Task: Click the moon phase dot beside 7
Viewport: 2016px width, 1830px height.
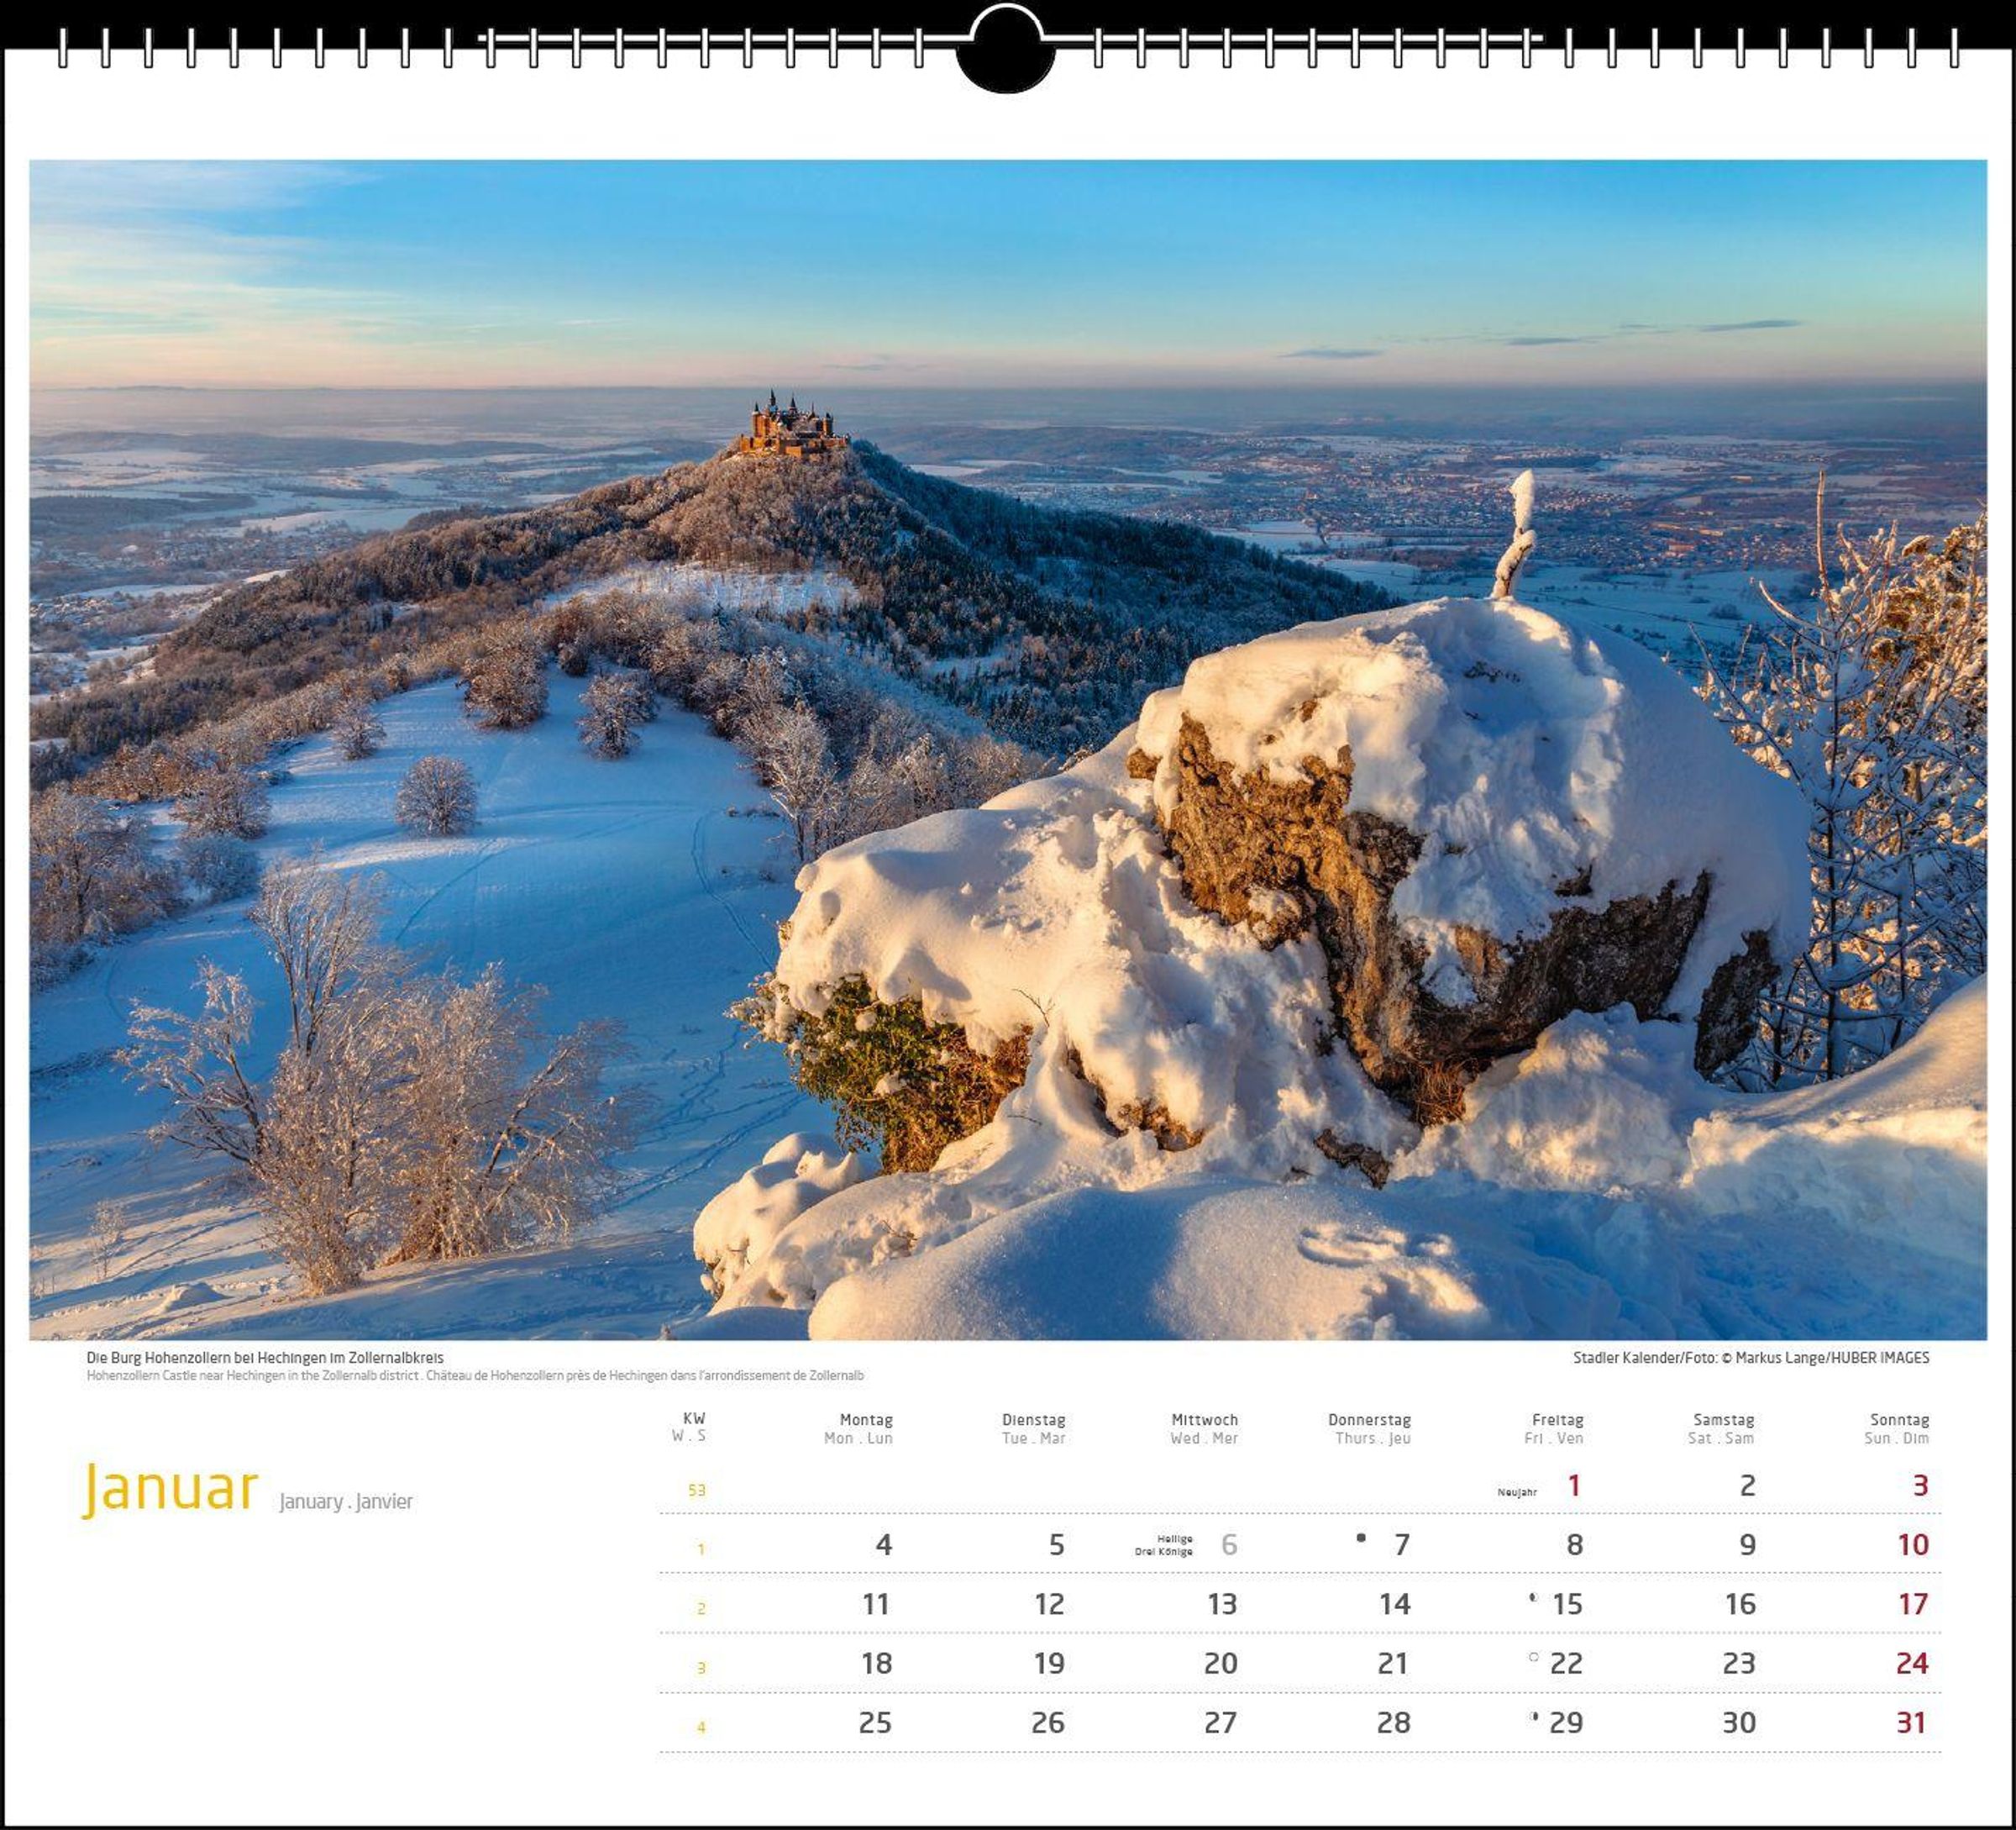Action: tap(1361, 1537)
